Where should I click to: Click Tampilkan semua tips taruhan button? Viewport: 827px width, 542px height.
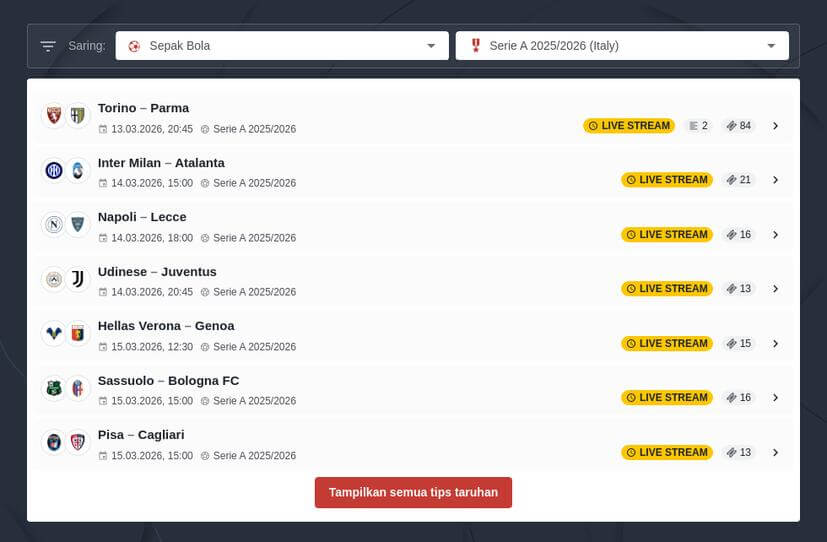[413, 493]
